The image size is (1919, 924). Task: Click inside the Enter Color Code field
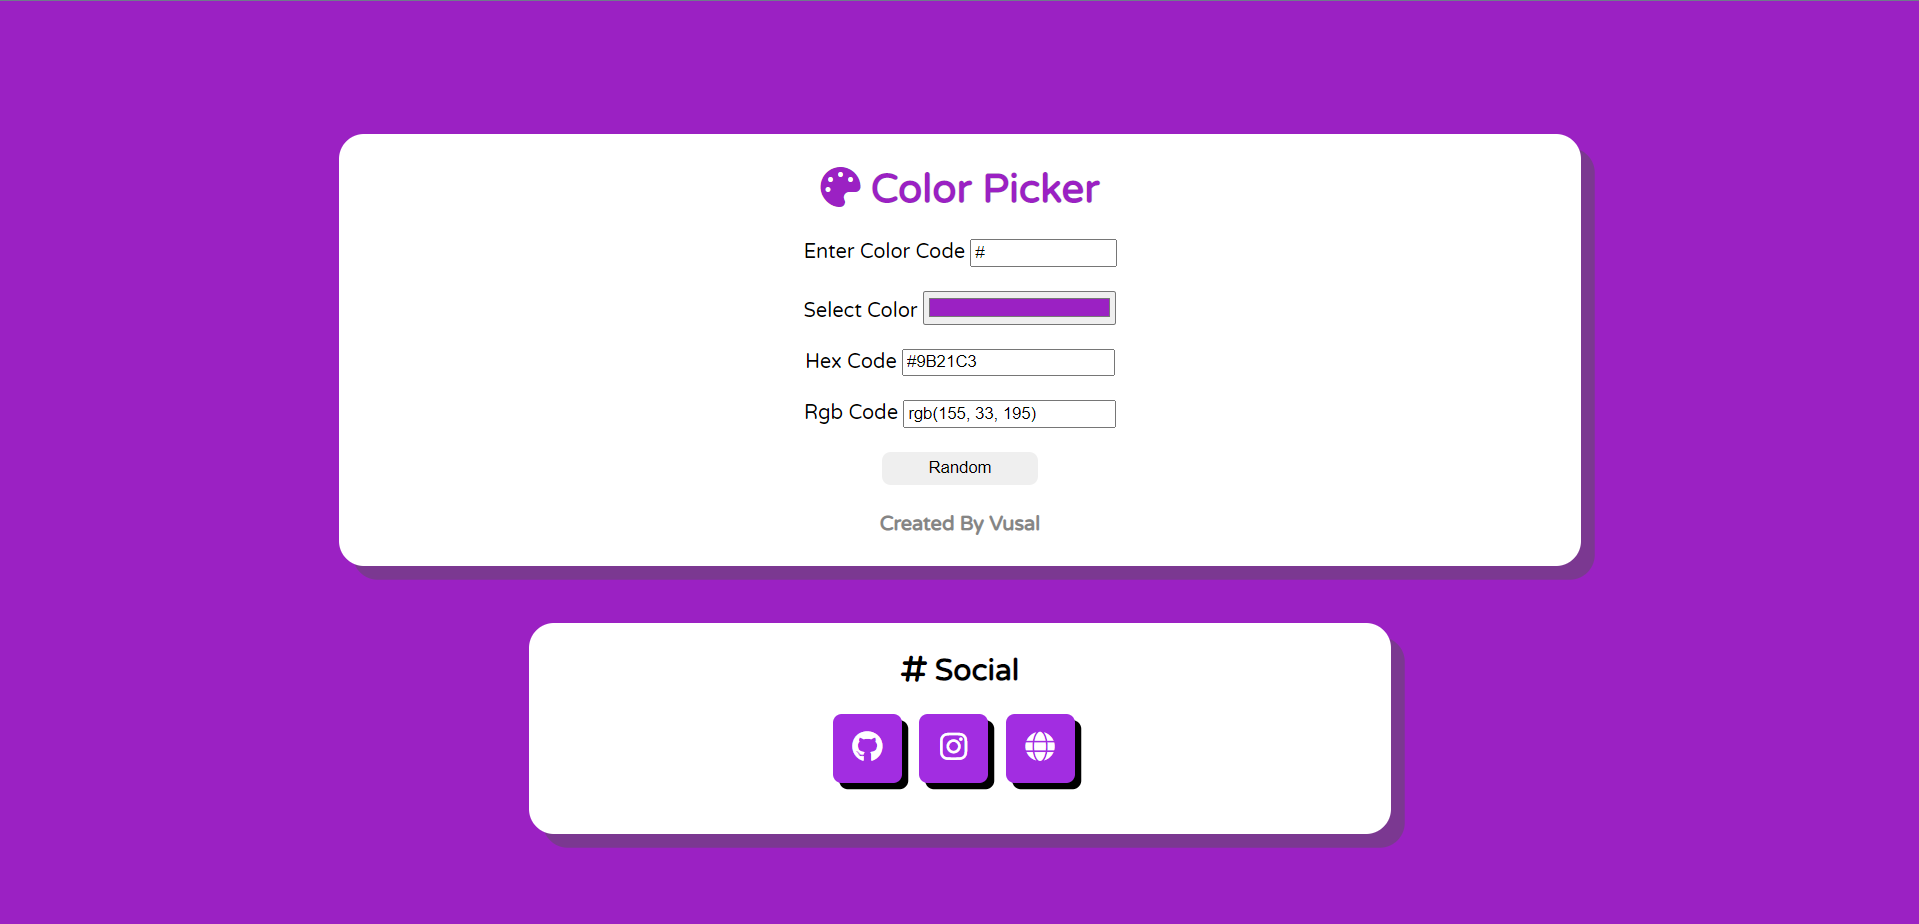tap(1043, 252)
